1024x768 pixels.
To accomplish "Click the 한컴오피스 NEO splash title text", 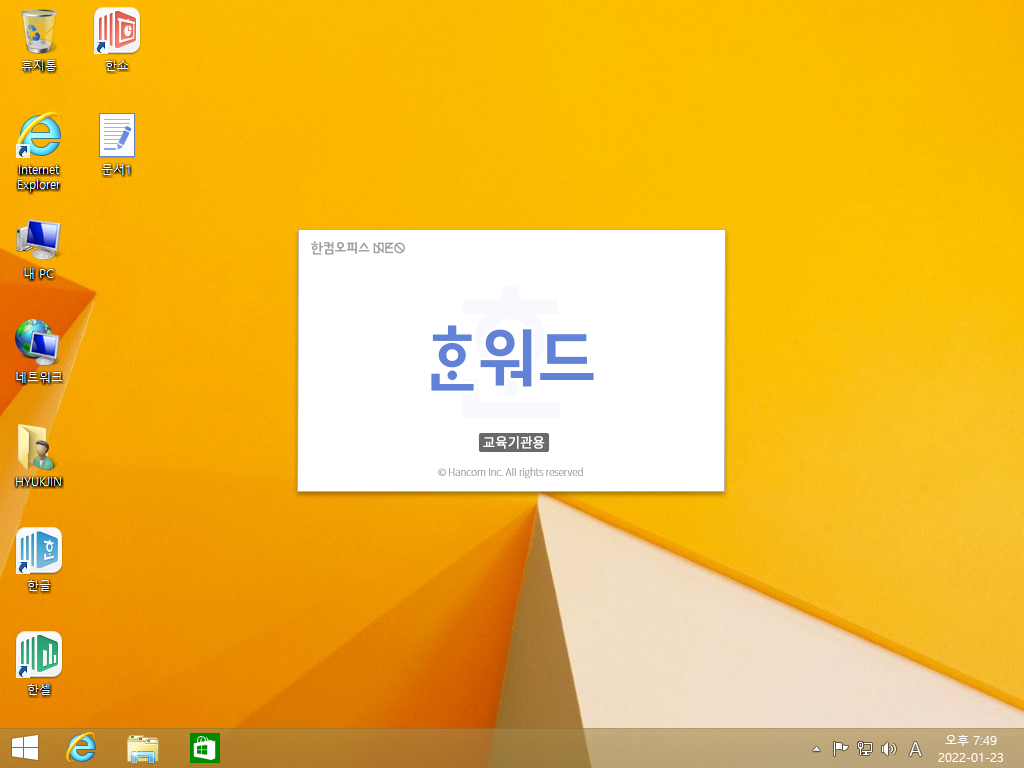I will click(357, 248).
